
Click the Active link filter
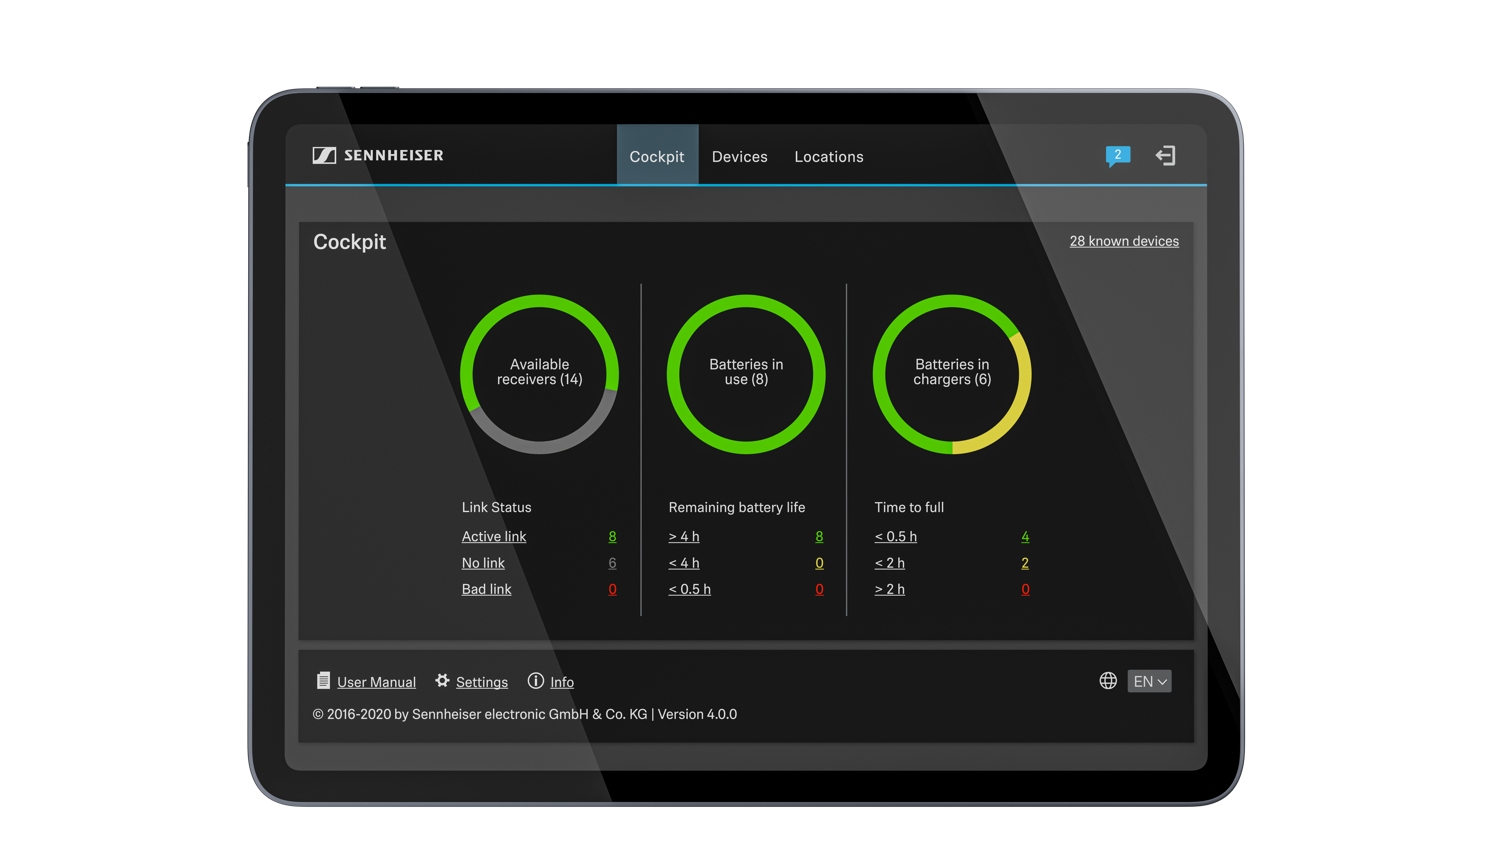click(x=494, y=537)
